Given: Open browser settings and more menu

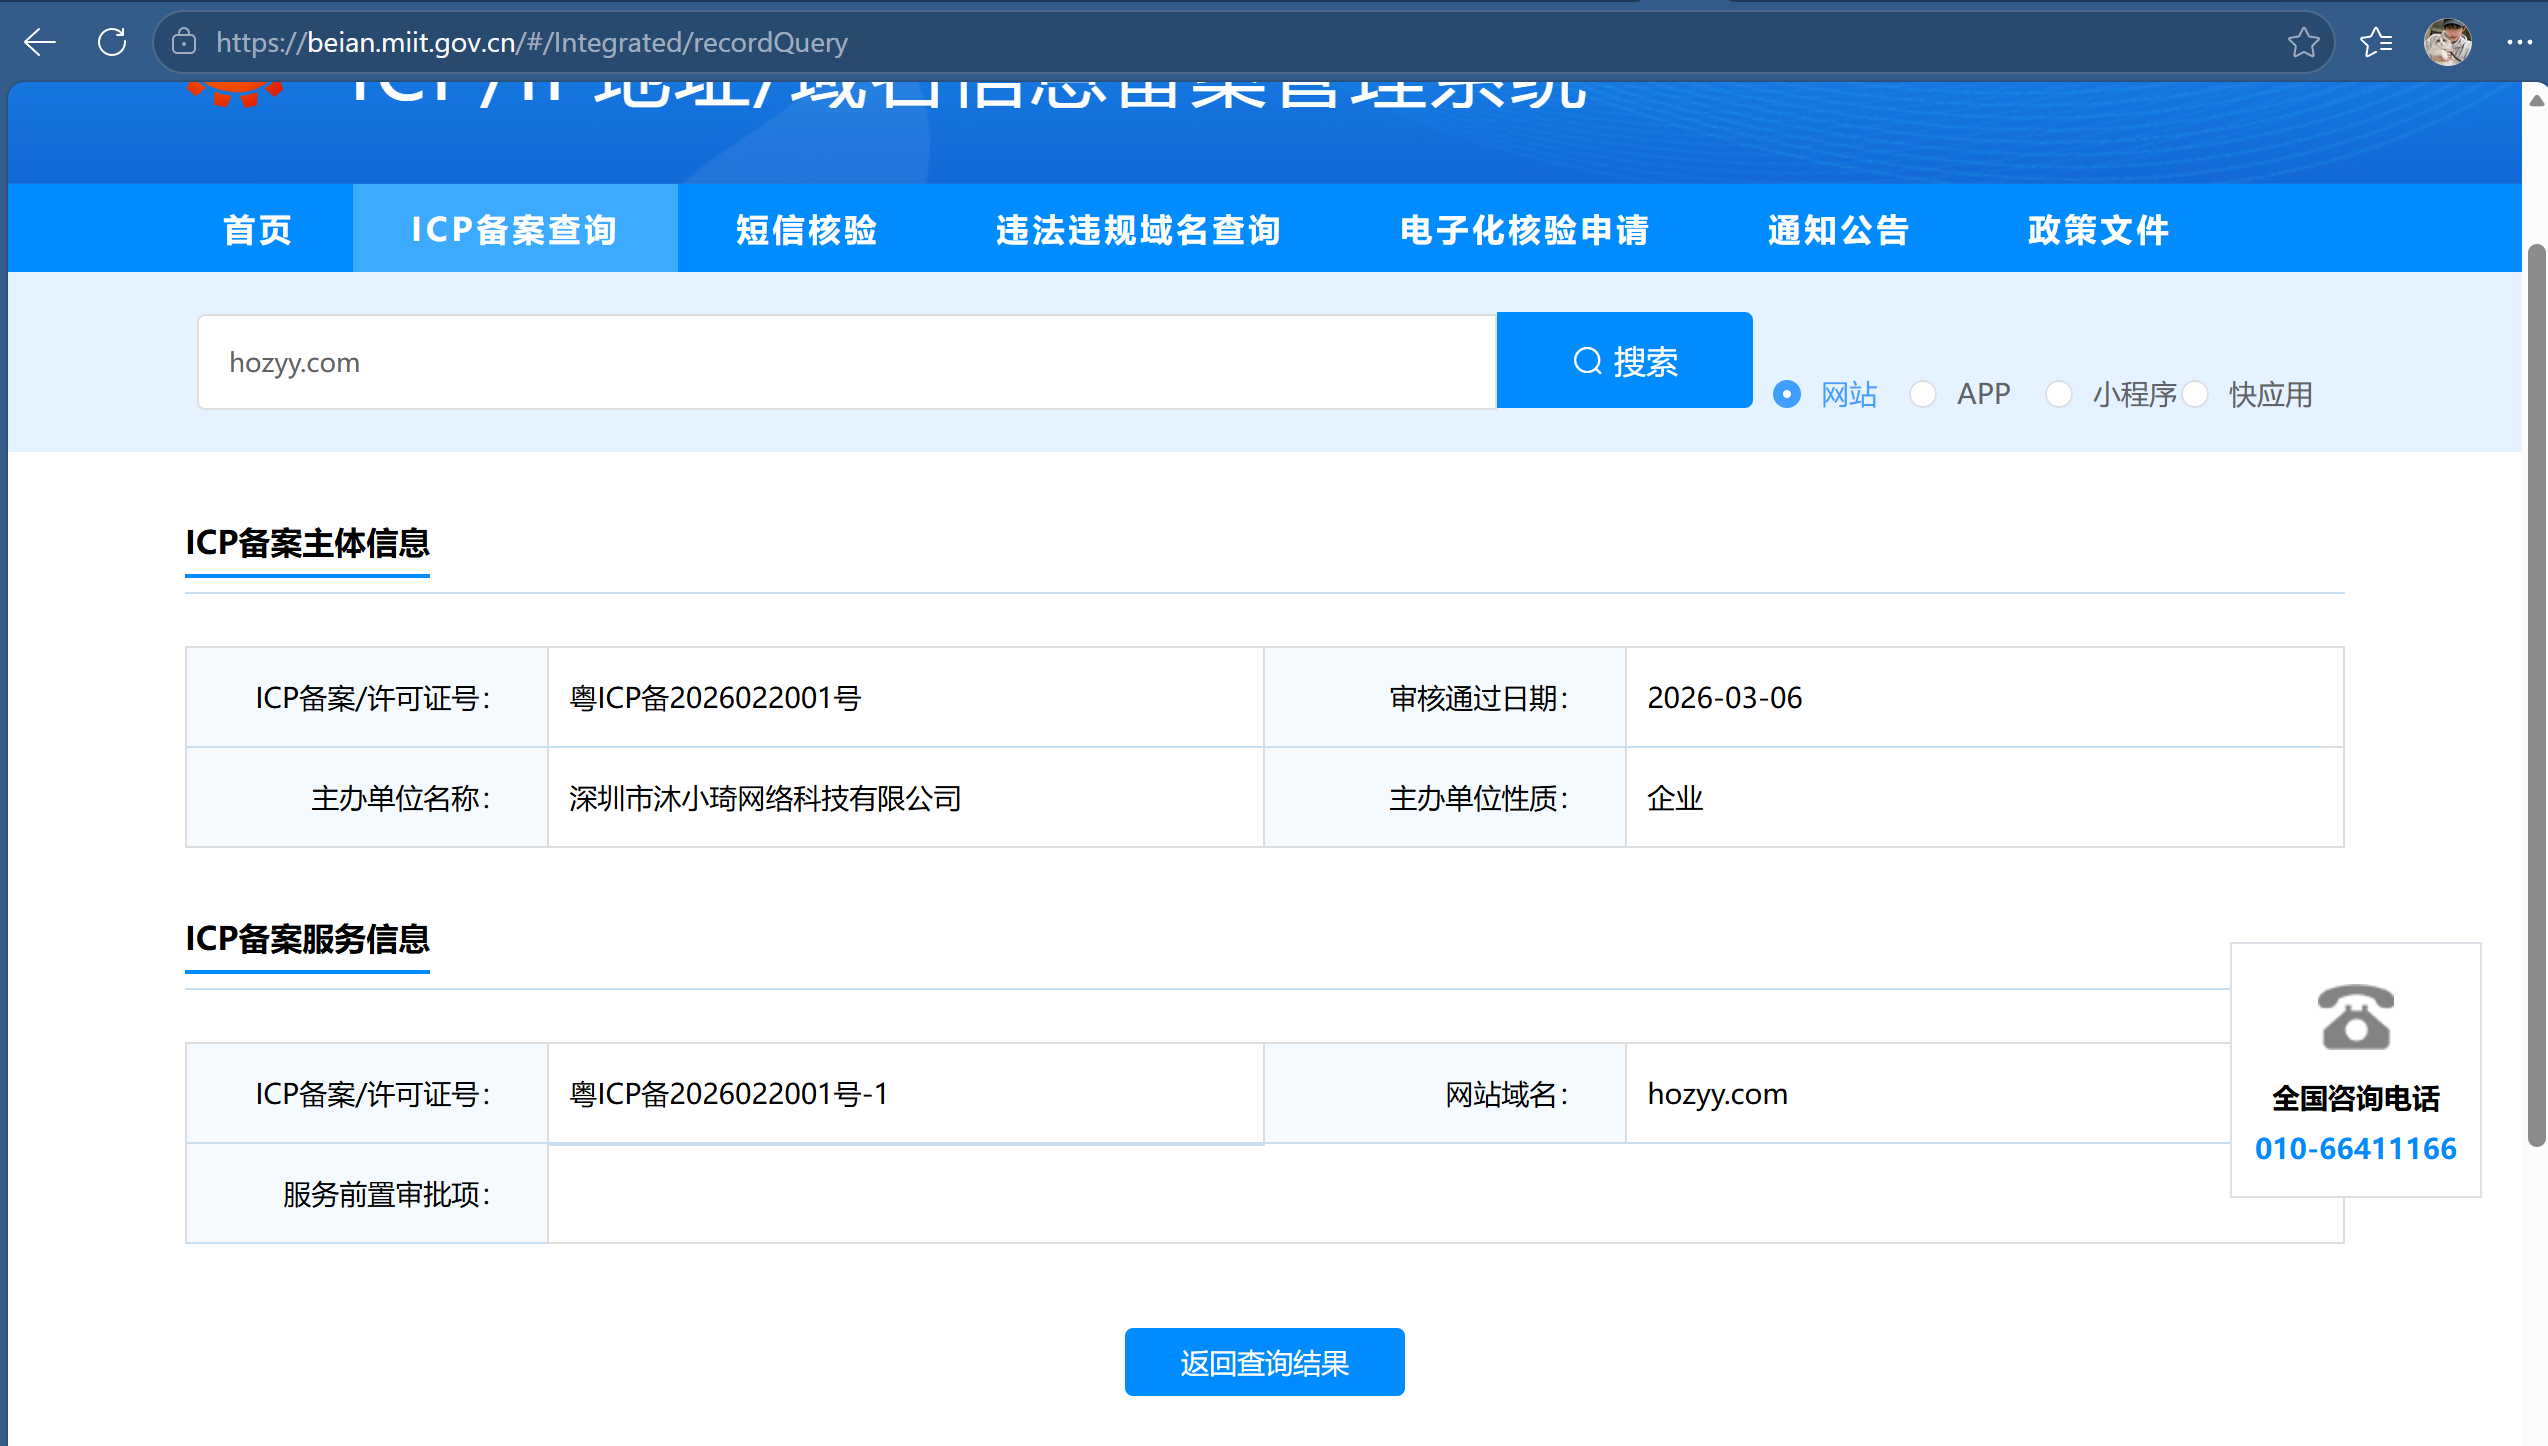Looking at the screenshot, I should click(2519, 42).
